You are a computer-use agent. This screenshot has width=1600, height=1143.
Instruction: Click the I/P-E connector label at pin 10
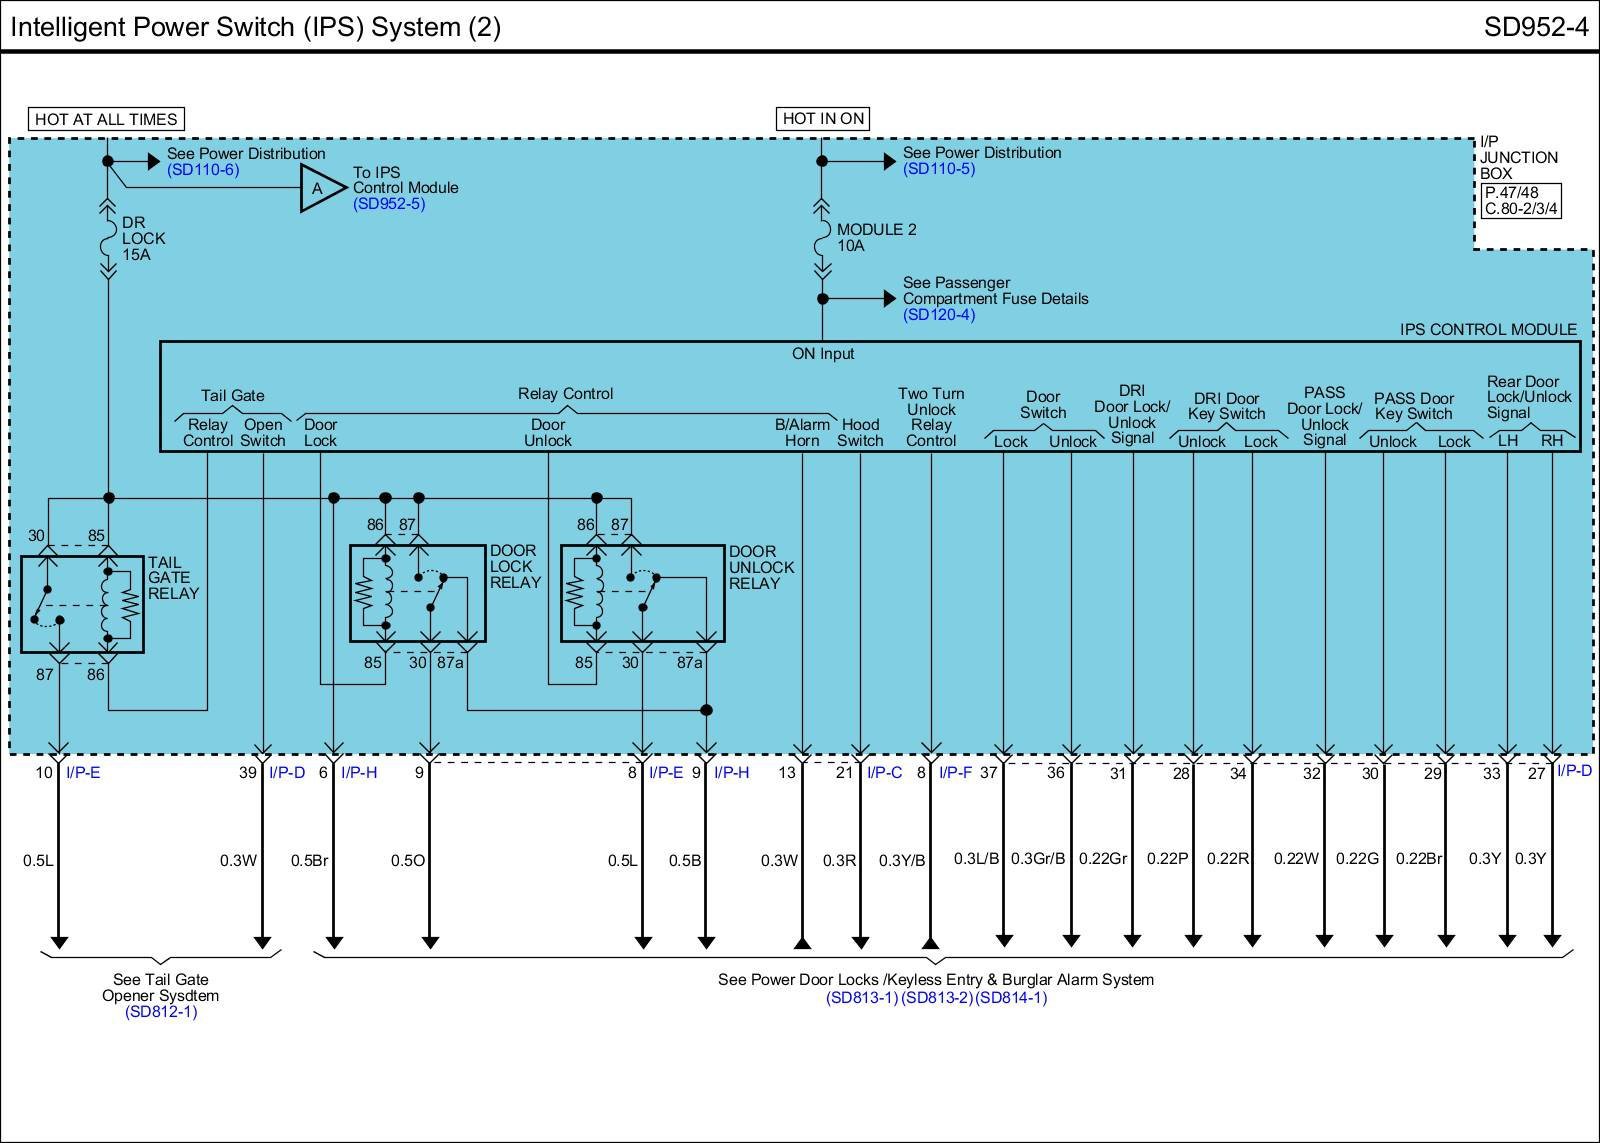tap(83, 773)
